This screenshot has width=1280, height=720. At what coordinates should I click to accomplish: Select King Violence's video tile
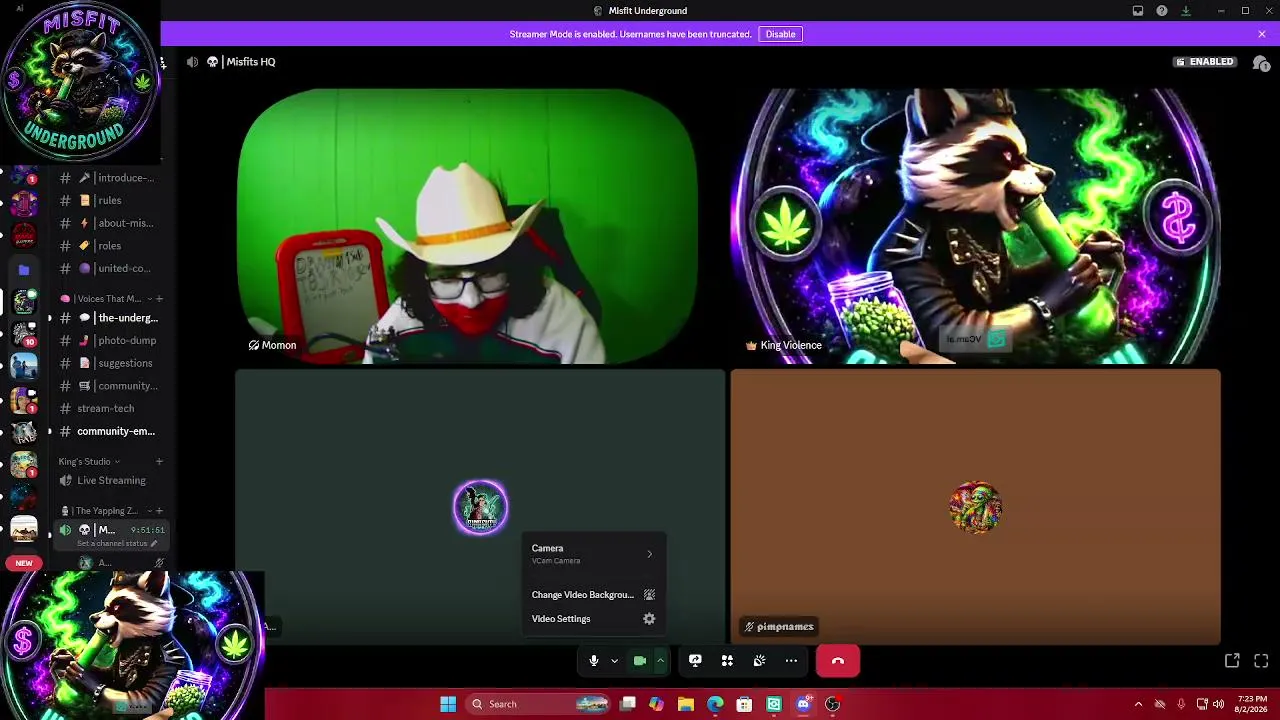tap(975, 226)
